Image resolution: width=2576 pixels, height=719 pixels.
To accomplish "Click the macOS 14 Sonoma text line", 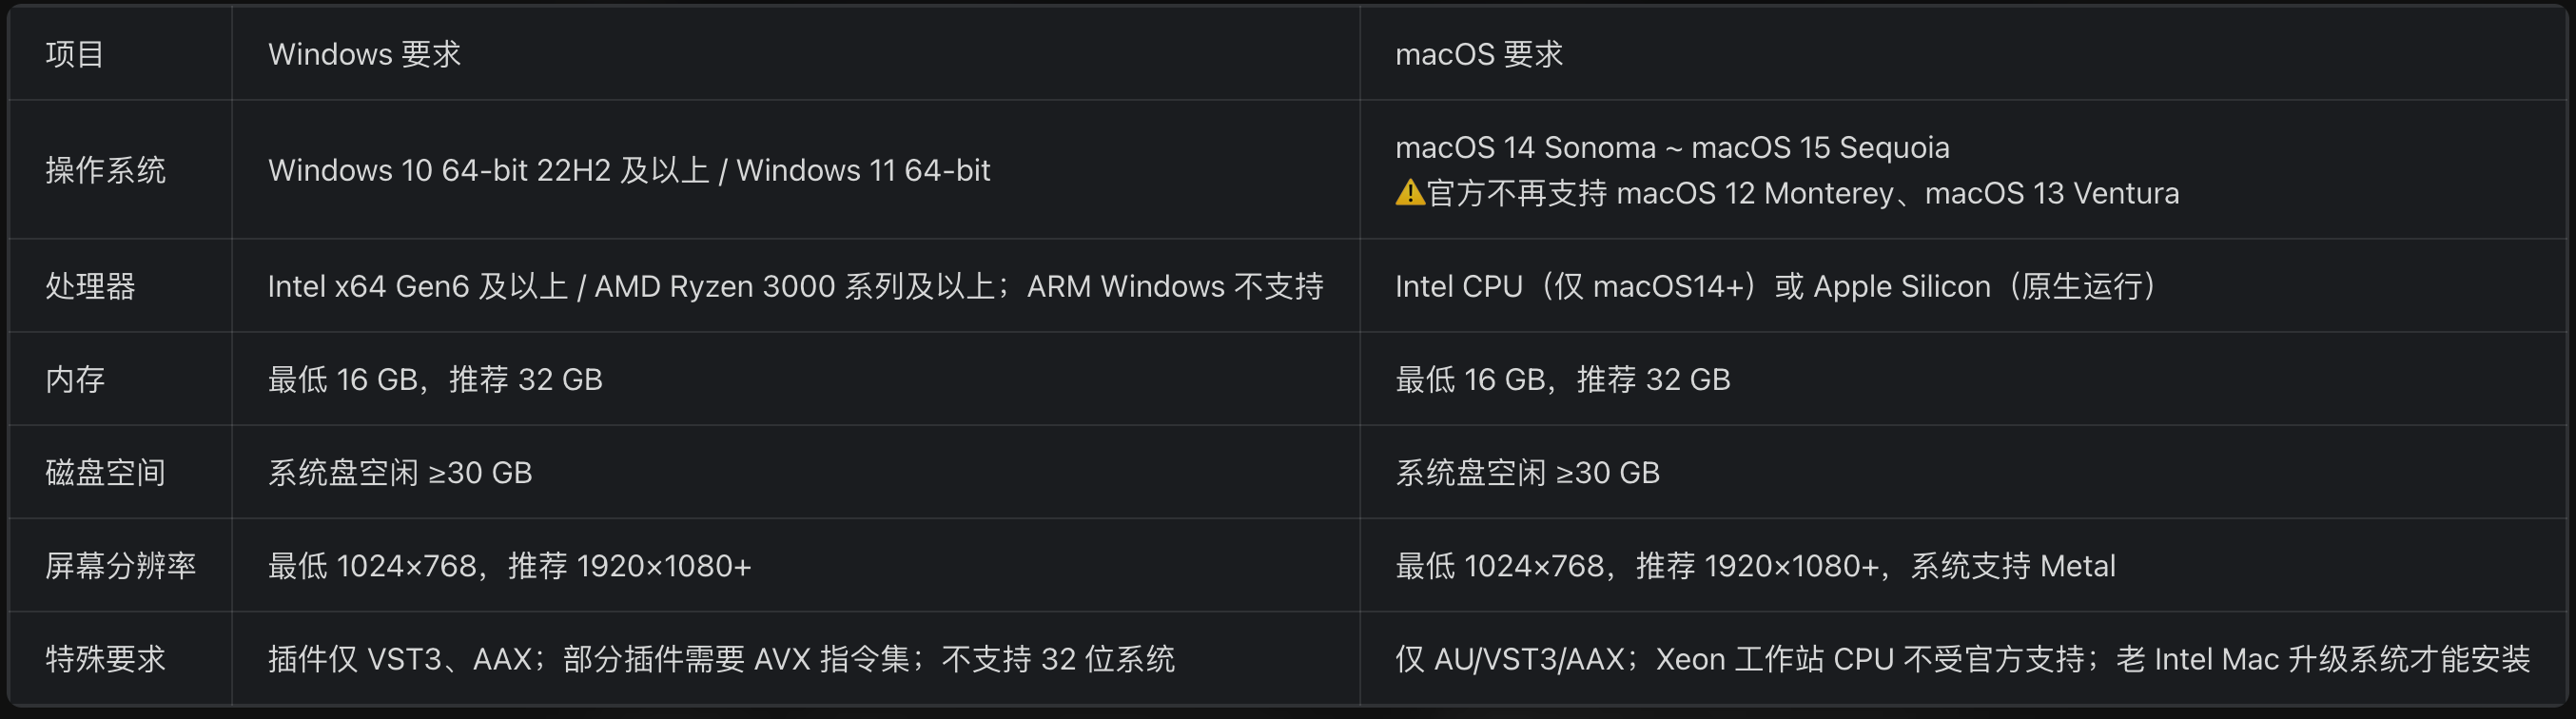I will pos(1672,147).
